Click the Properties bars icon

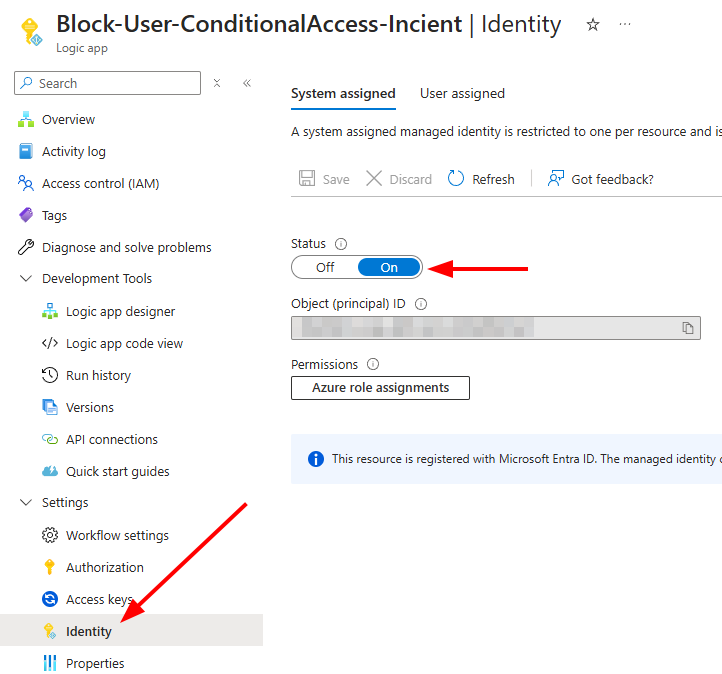50,663
